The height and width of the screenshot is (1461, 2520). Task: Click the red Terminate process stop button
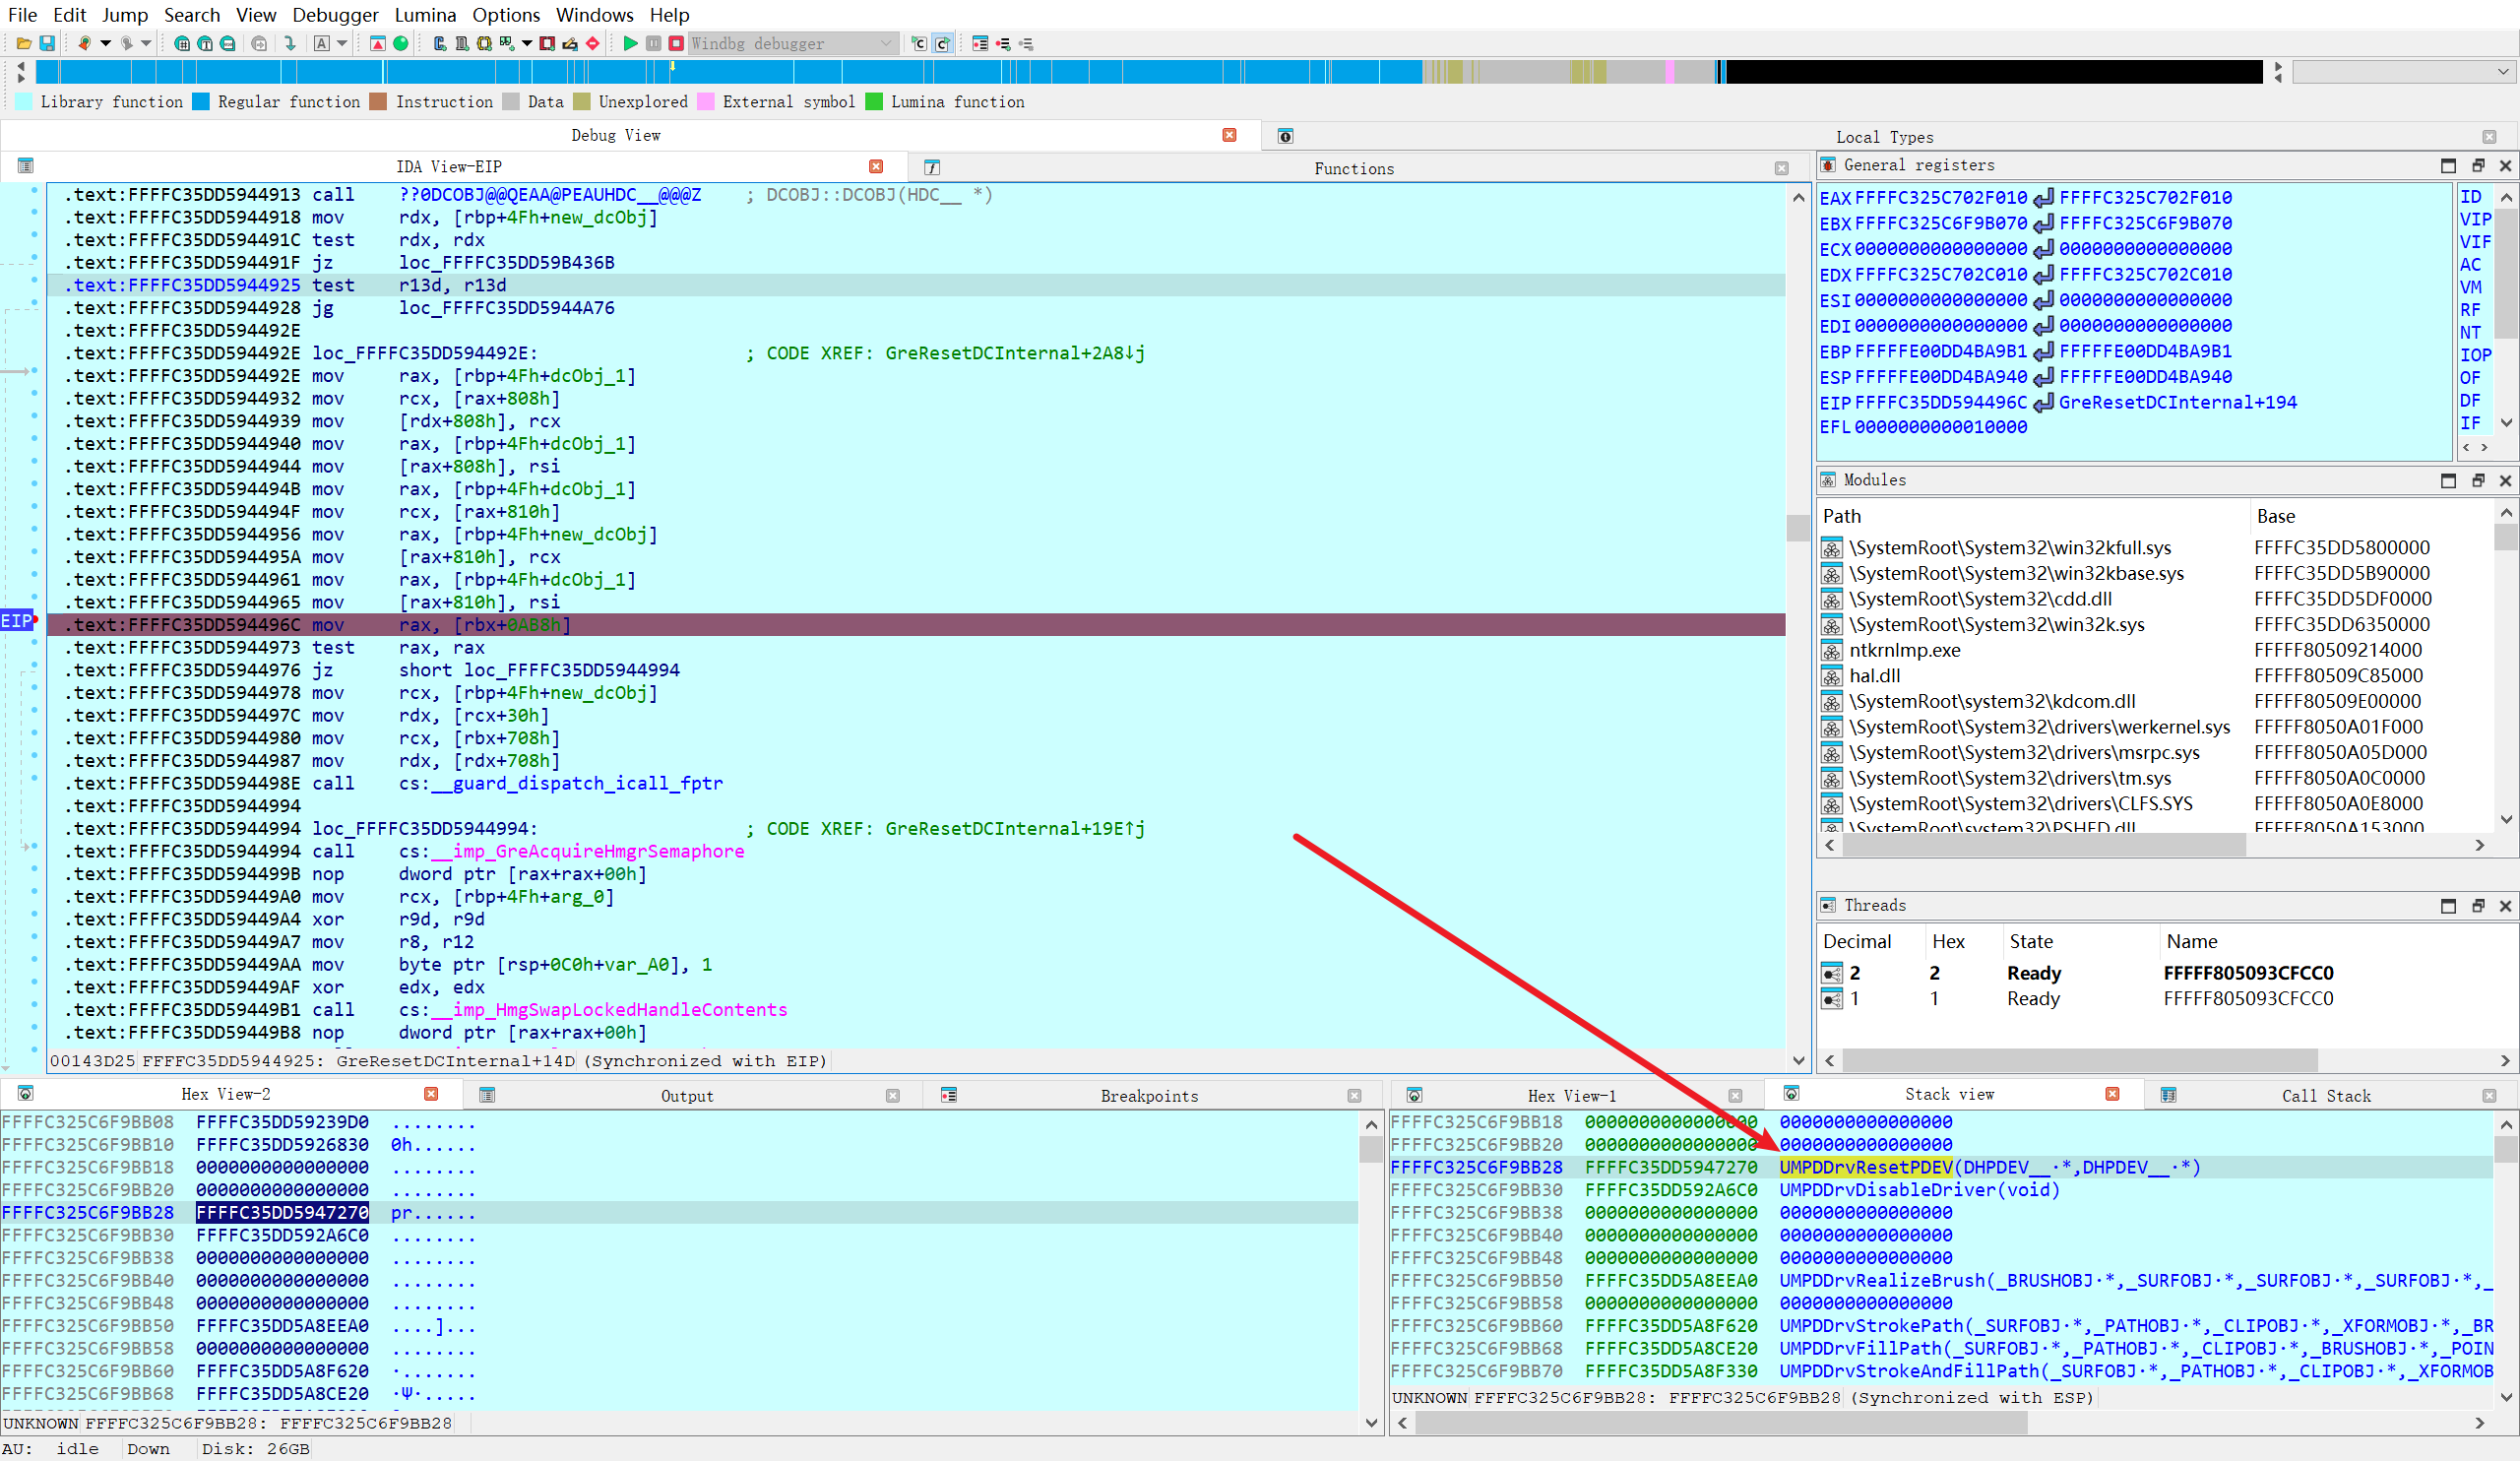click(x=676, y=43)
